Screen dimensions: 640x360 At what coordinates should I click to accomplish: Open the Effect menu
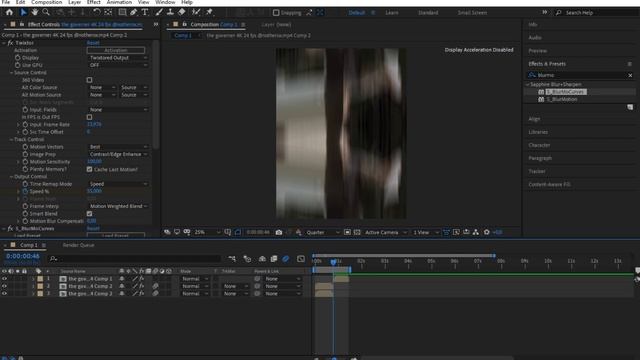(x=93, y=2)
